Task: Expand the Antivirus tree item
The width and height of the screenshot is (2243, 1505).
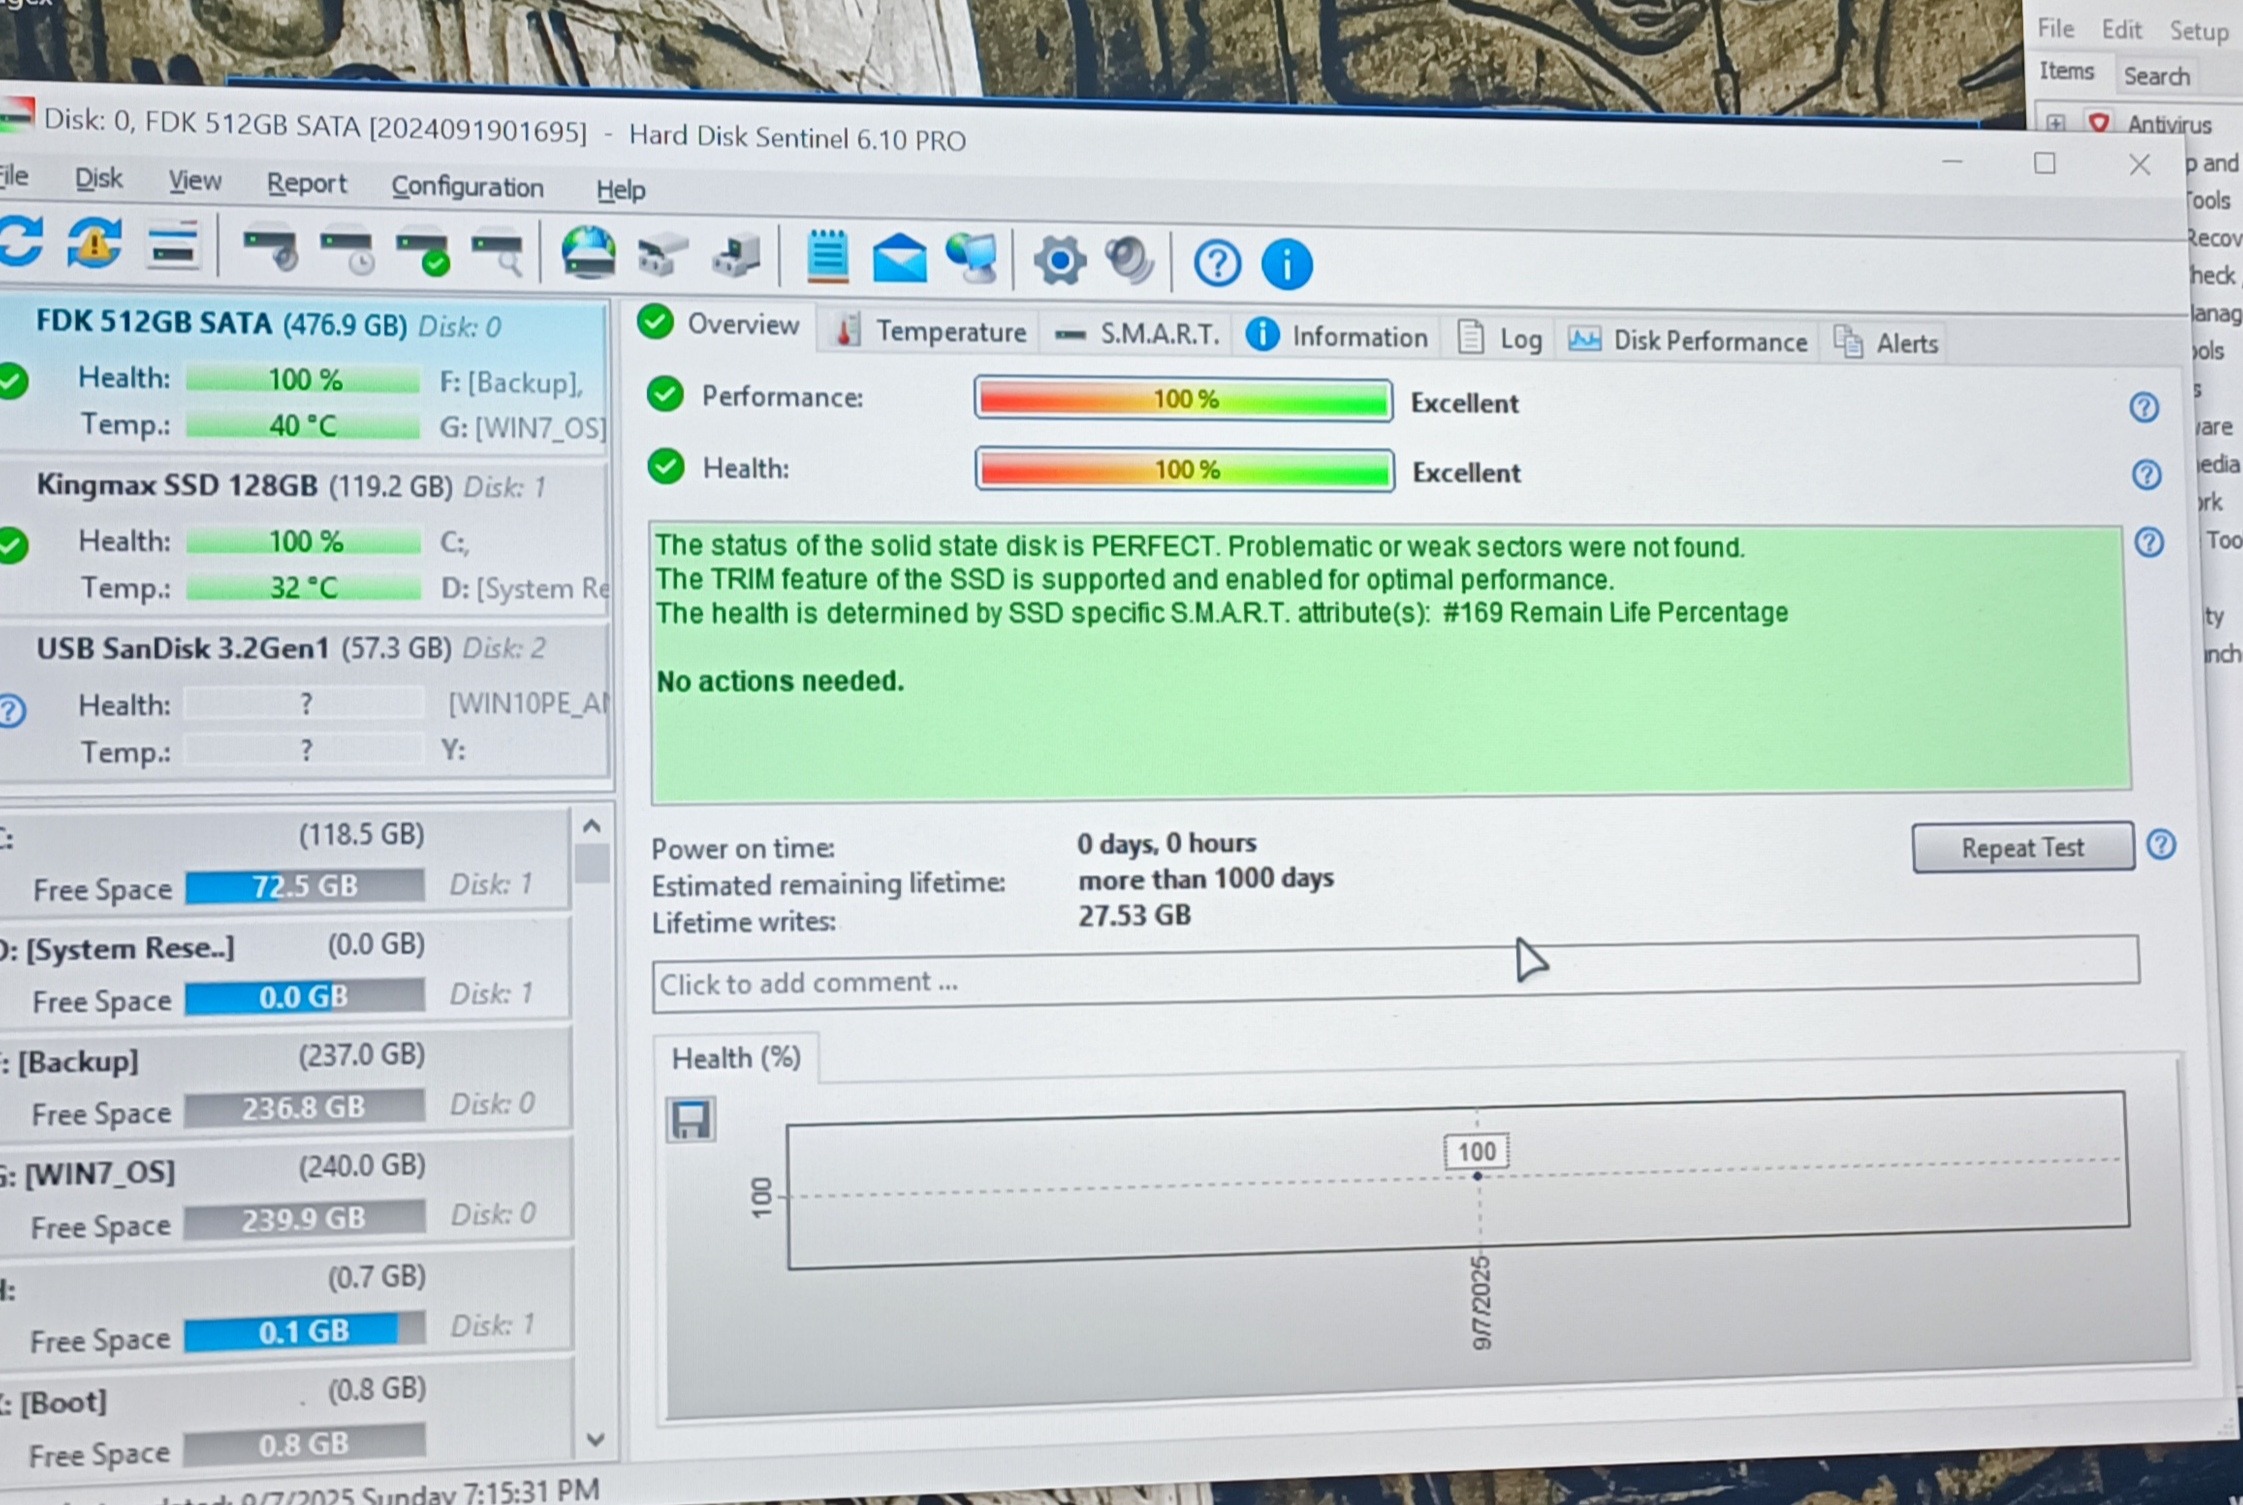Action: (2056, 123)
